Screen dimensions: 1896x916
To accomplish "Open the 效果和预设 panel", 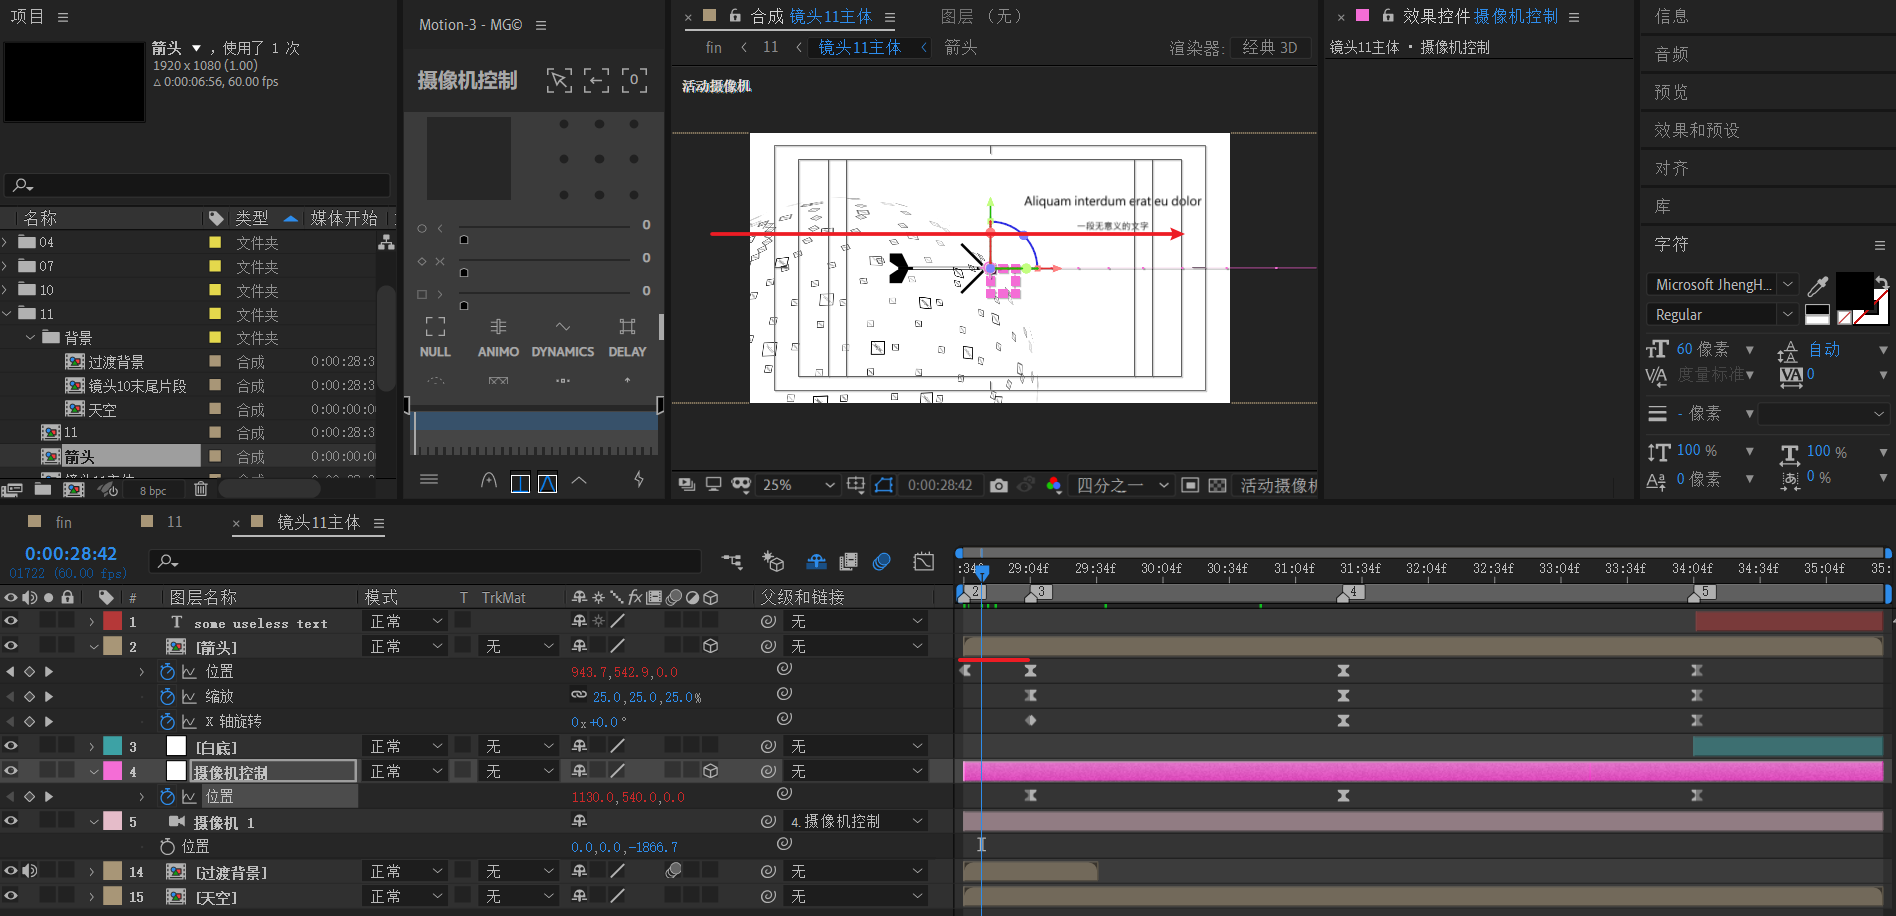I will click(1696, 130).
